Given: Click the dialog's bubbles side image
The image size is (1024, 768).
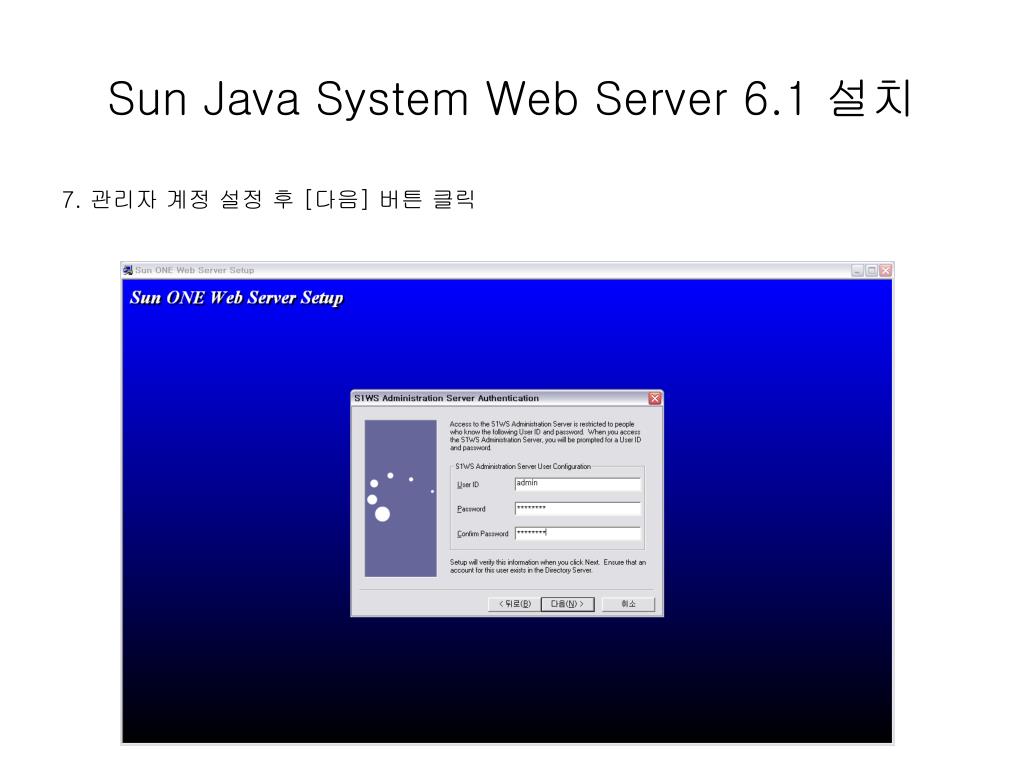Looking at the screenshot, I should tap(400, 498).
